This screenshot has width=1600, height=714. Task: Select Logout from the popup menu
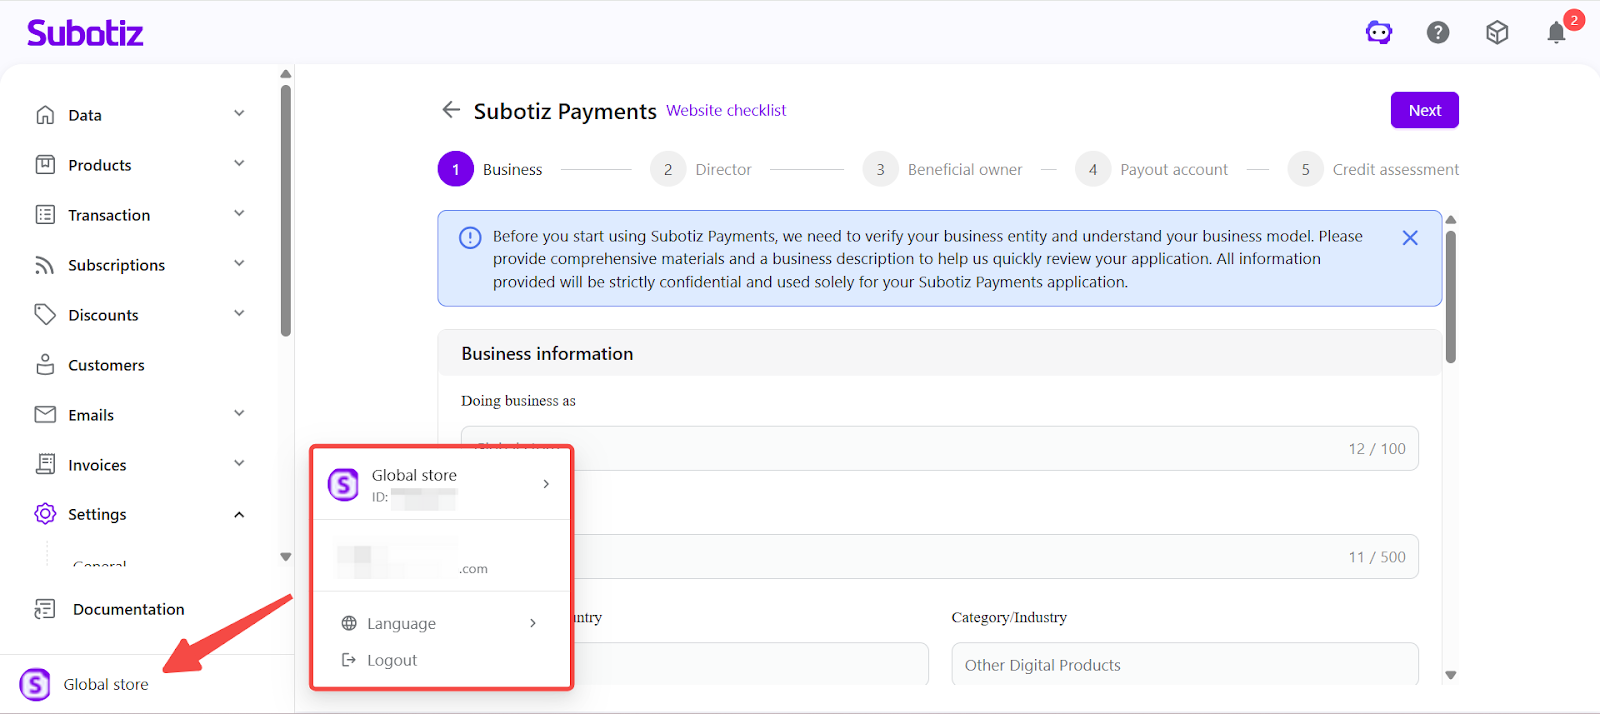(391, 660)
